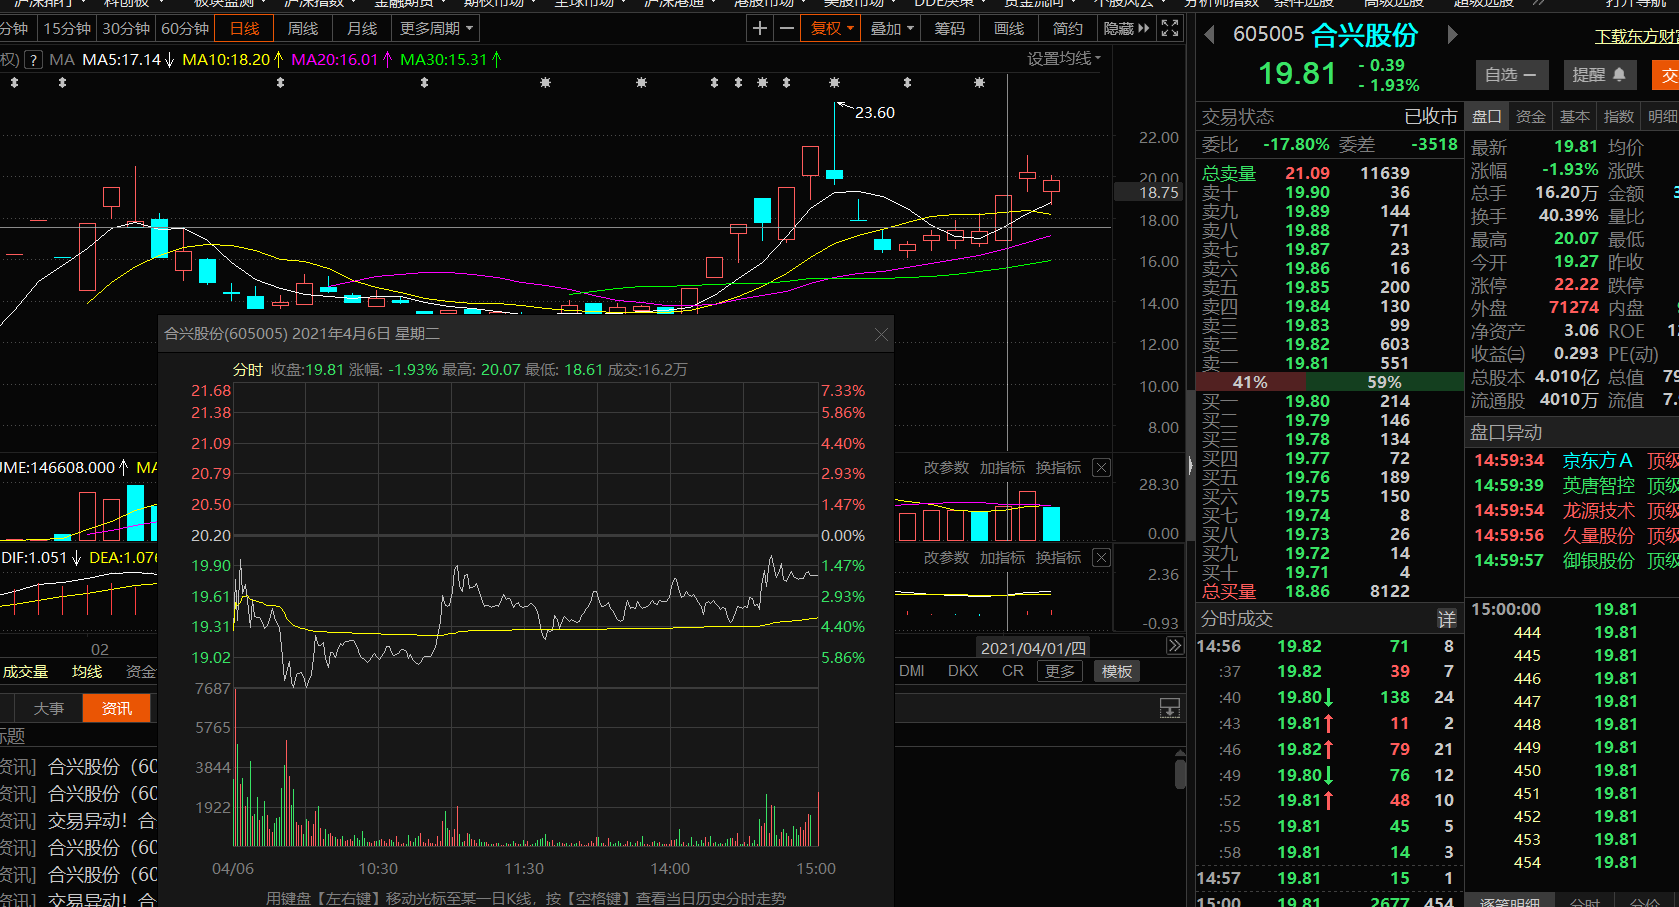Click the 下载东方财富 link
Image resolution: width=1679 pixels, height=907 pixels.
pyautogui.click(x=1636, y=36)
